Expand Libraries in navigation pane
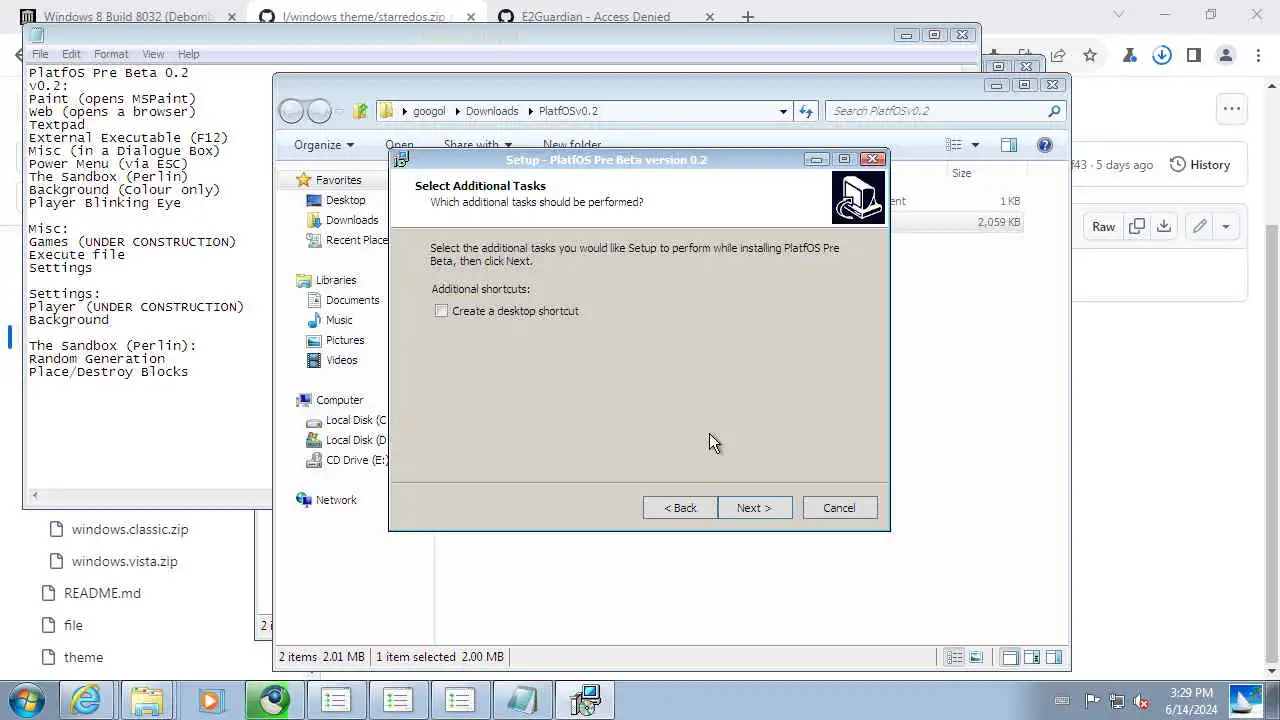Viewport: 1280px width, 720px height. (335, 280)
